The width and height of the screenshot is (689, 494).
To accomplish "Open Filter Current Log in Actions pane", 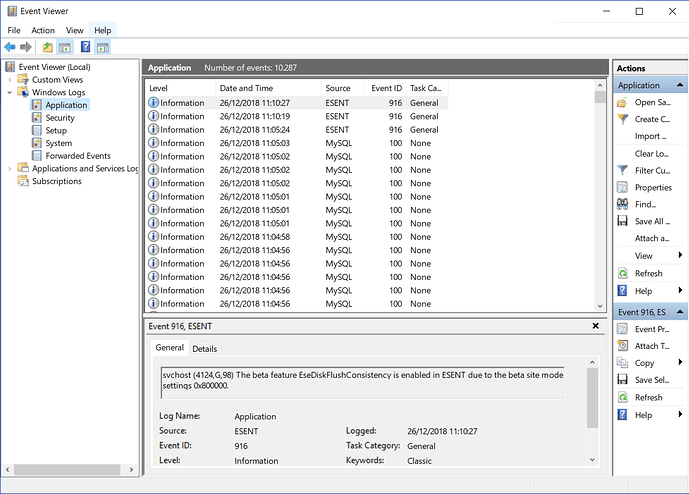I will [652, 170].
